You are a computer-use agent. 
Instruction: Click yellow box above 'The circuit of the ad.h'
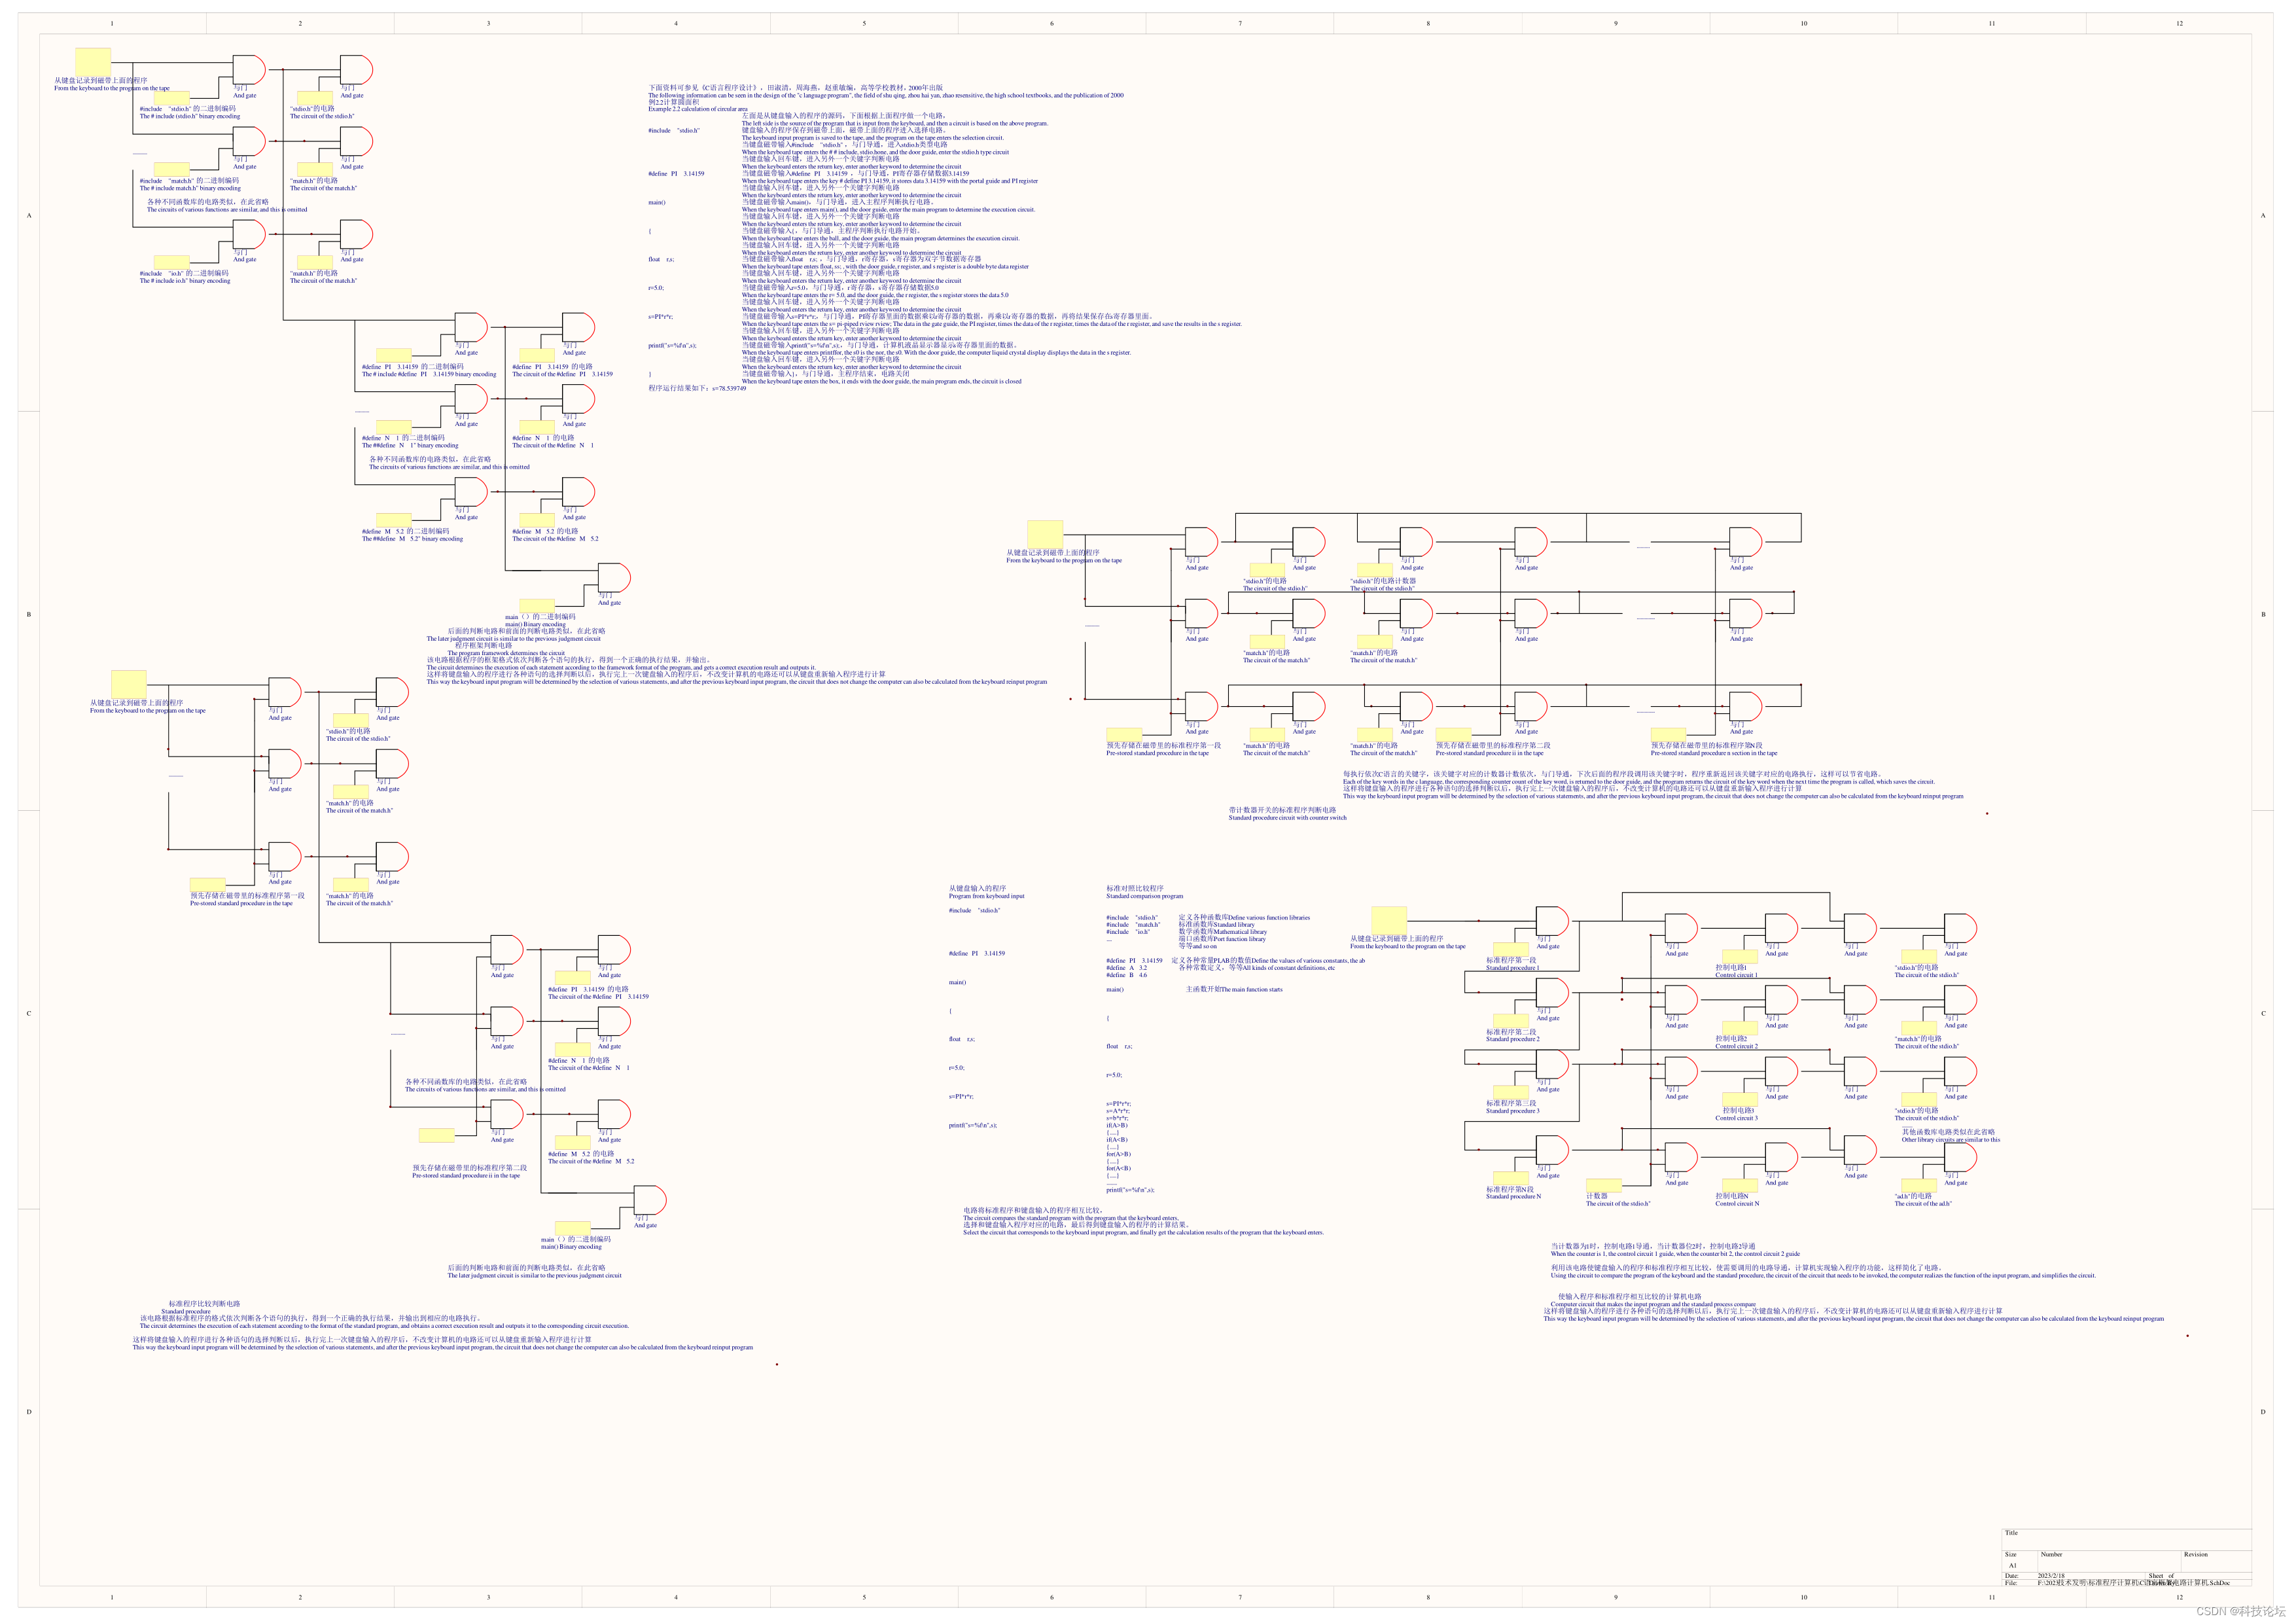click(x=1919, y=1185)
